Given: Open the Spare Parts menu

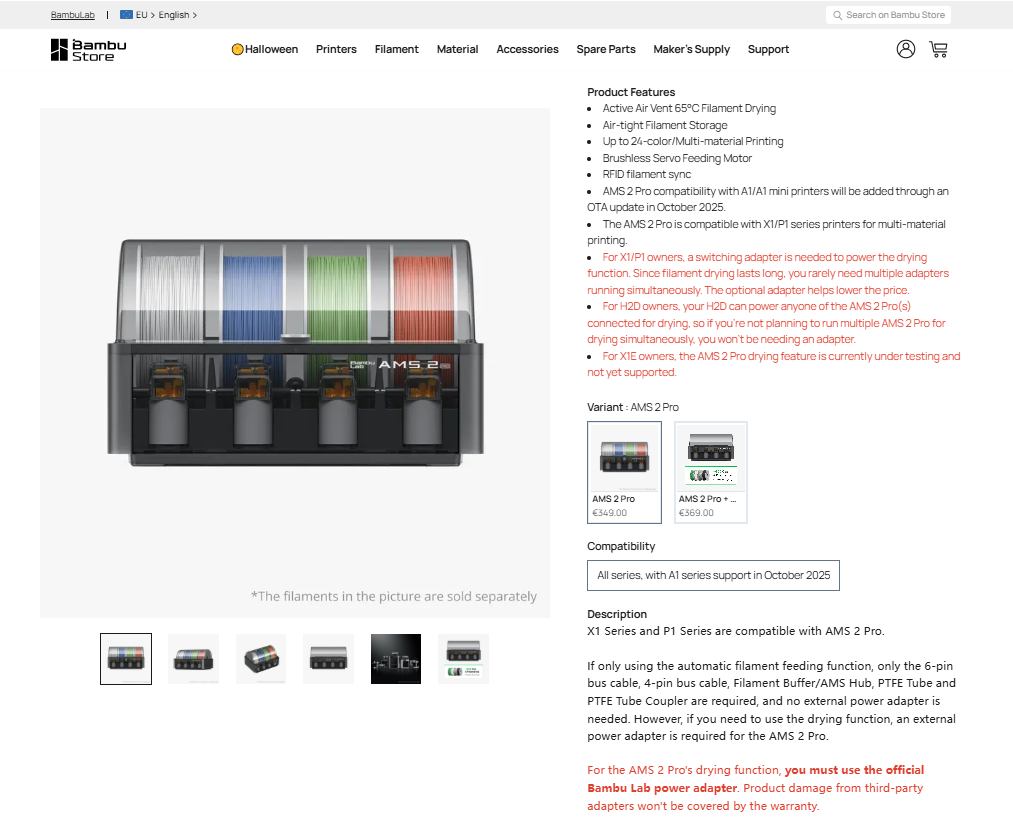Looking at the screenshot, I should coord(606,49).
